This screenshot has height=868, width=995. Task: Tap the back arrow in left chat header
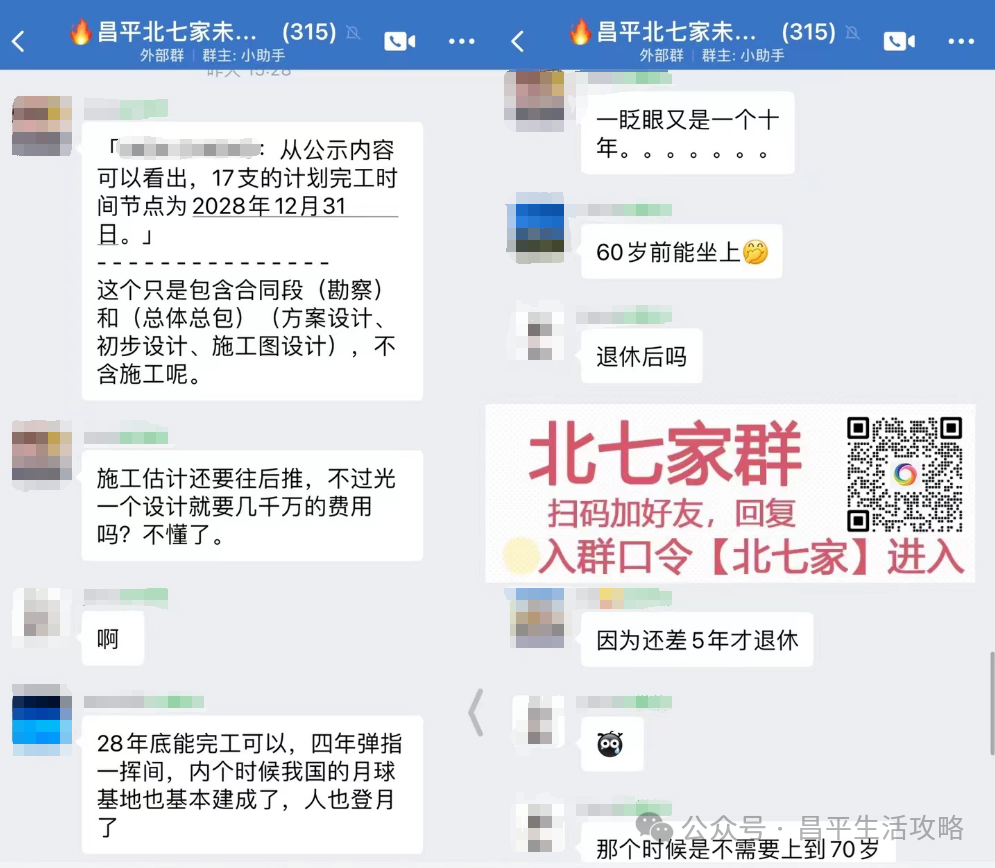[18, 42]
